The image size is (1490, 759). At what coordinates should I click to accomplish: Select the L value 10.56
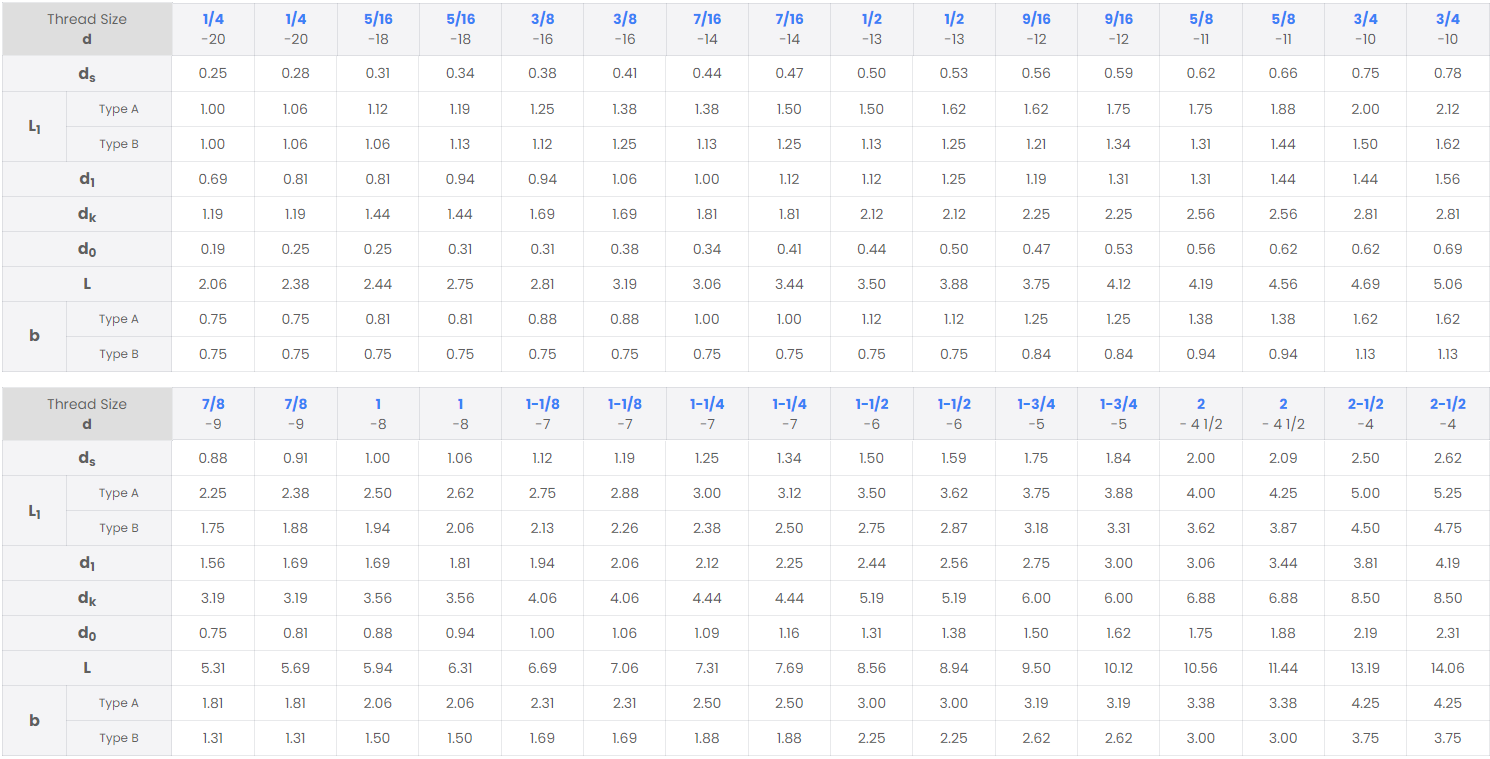pos(1200,668)
